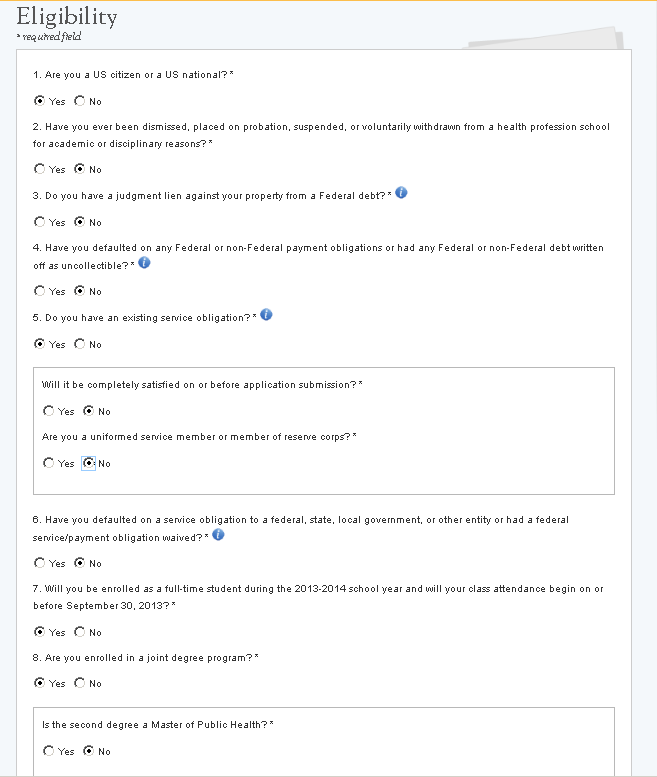Choose Yes for defaulted Federal payment obligations

(40, 291)
